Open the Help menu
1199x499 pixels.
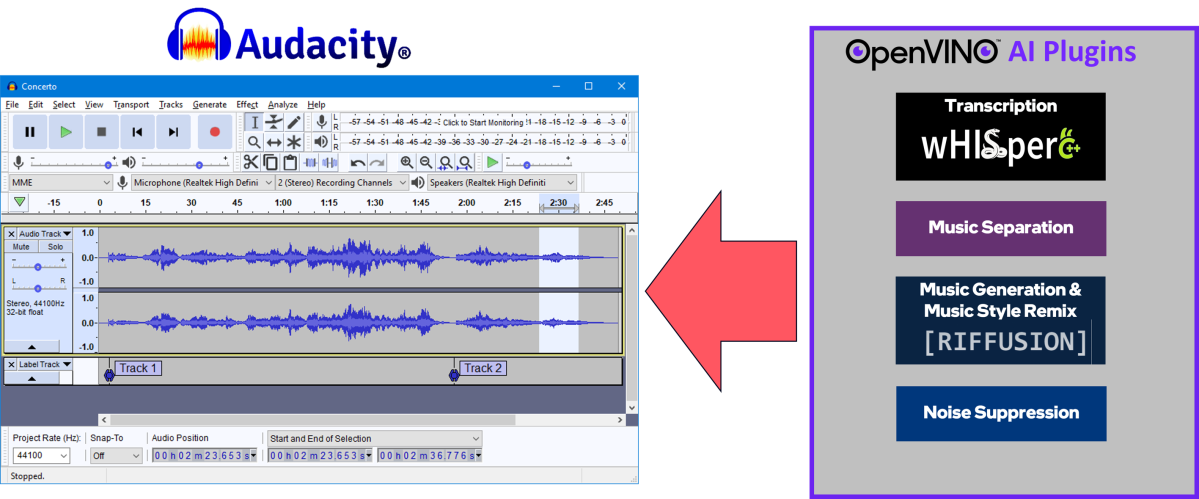point(317,105)
